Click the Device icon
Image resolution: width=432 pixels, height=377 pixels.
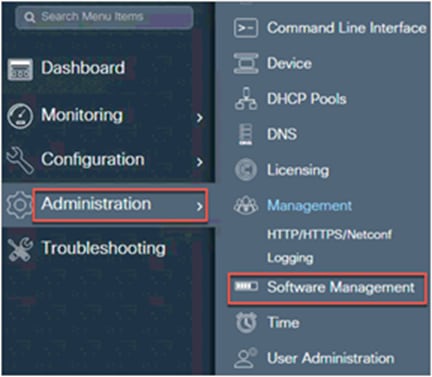(246, 63)
